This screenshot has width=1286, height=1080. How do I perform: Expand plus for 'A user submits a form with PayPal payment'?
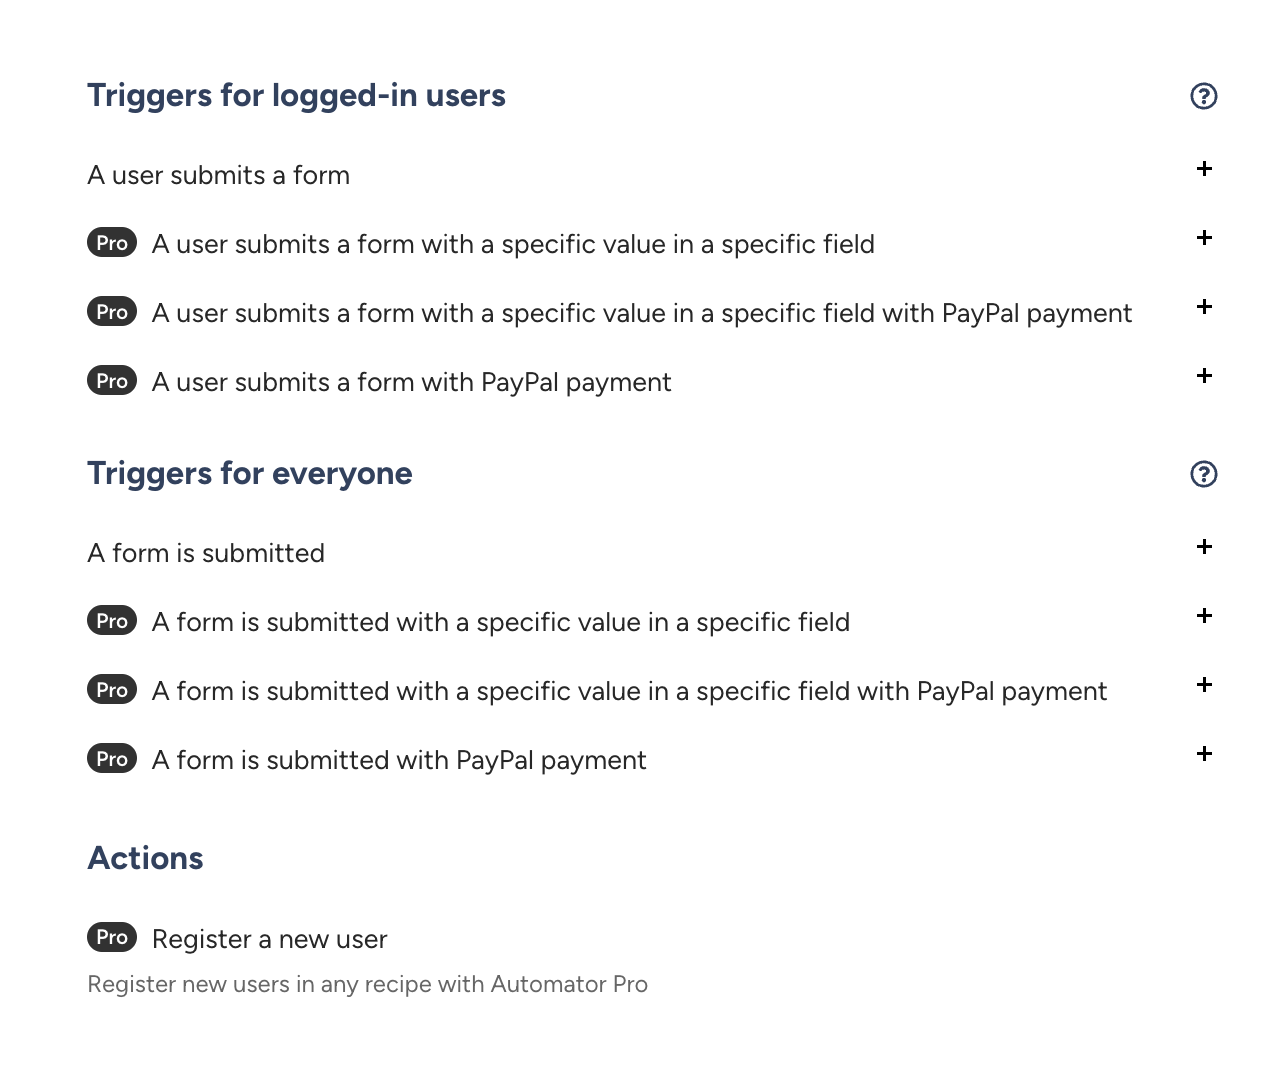(x=1204, y=376)
